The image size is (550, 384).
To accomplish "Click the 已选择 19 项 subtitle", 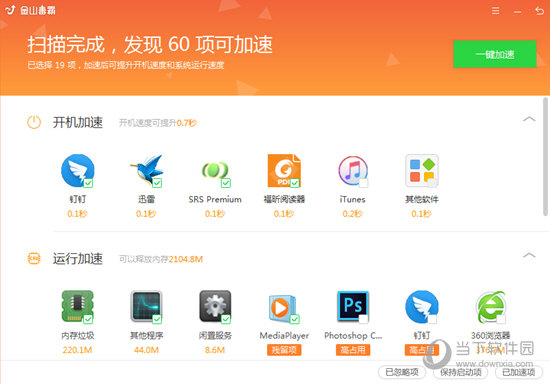I will tap(126, 65).
